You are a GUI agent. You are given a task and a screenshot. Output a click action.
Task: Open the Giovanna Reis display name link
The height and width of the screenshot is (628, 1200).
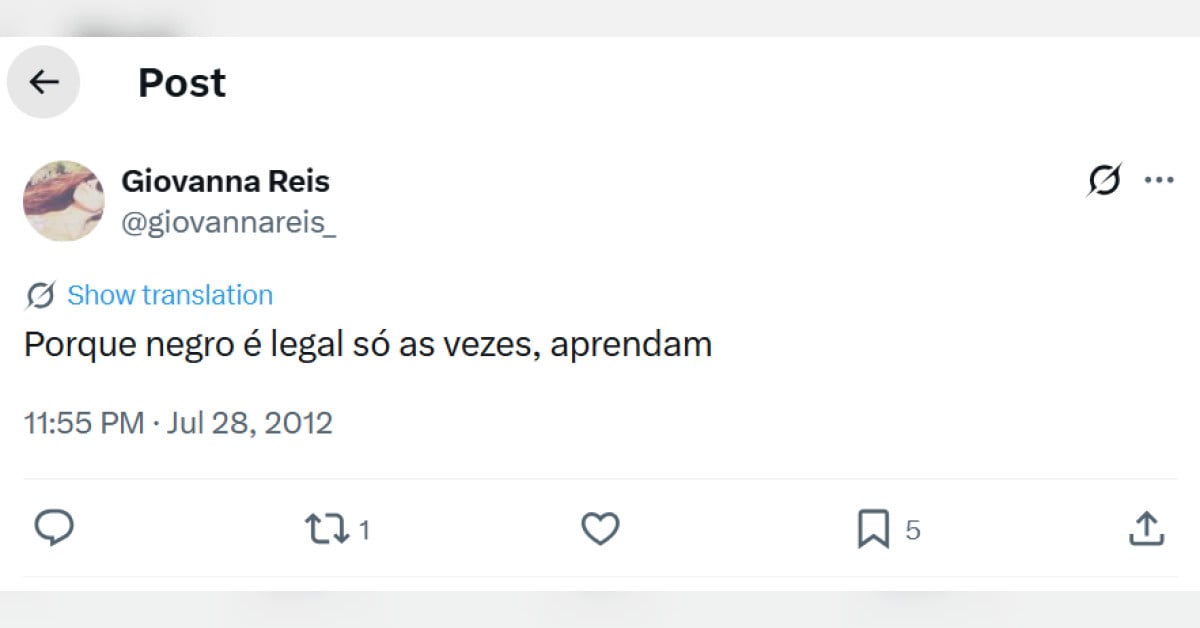(225, 181)
